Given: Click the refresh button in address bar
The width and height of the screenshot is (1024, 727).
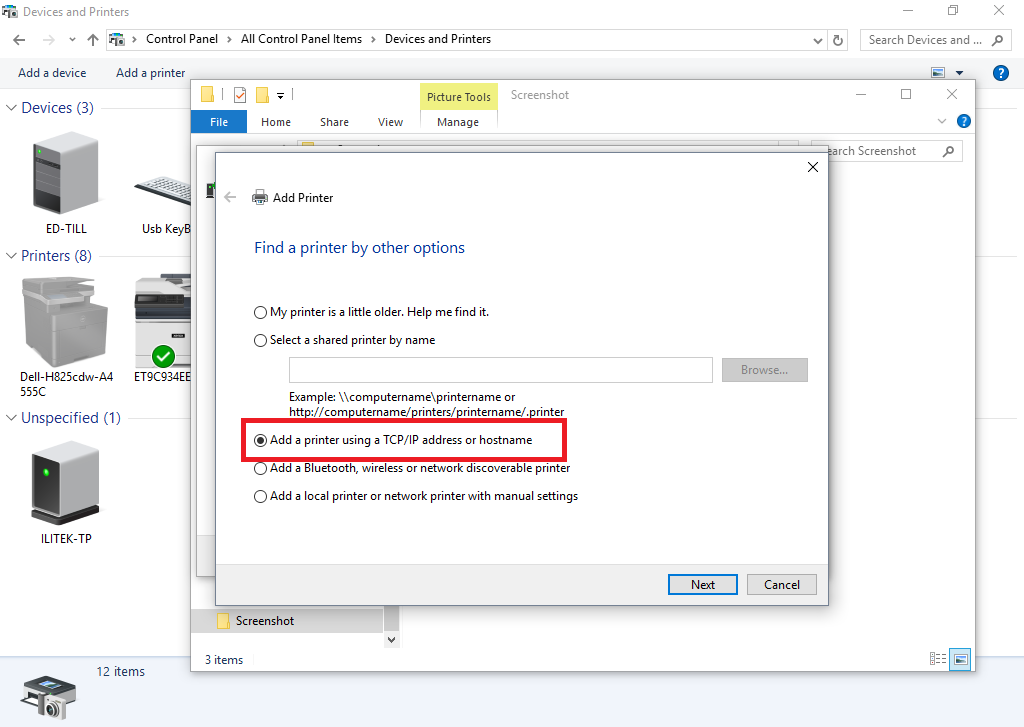Looking at the screenshot, I should coord(839,40).
